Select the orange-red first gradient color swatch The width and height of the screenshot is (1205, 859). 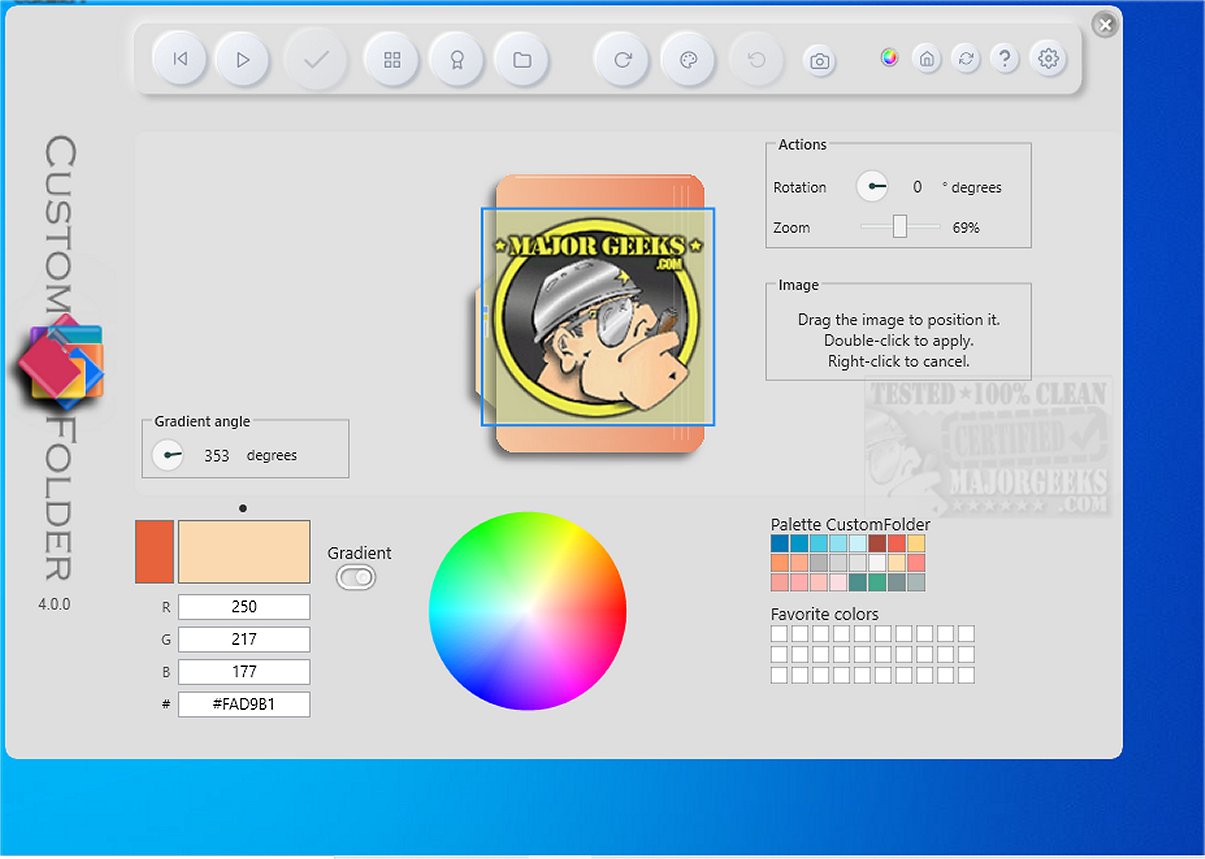point(154,551)
